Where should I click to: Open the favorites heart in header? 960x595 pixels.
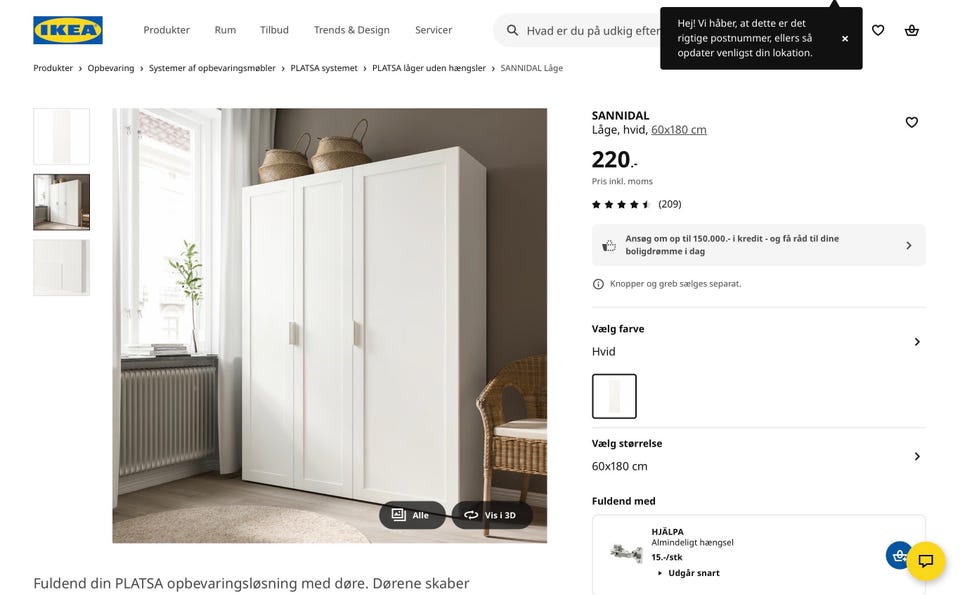click(x=878, y=30)
